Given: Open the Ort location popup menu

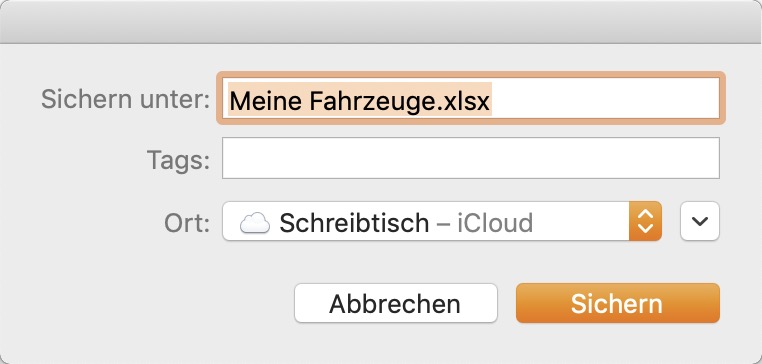Looking at the screenshot, I should tap(442, 221).
